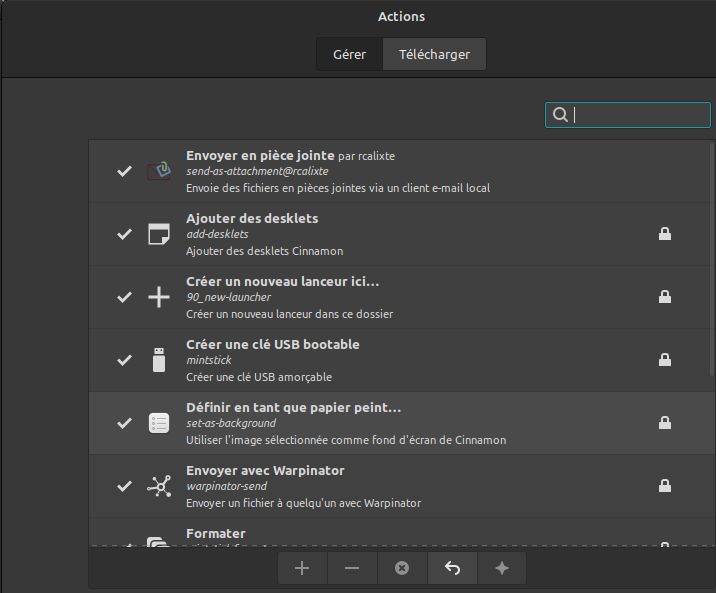Toggle checkmark for Envoyer avec Warpinator
This screenshot has width=716, height=593.
[124, 486]
